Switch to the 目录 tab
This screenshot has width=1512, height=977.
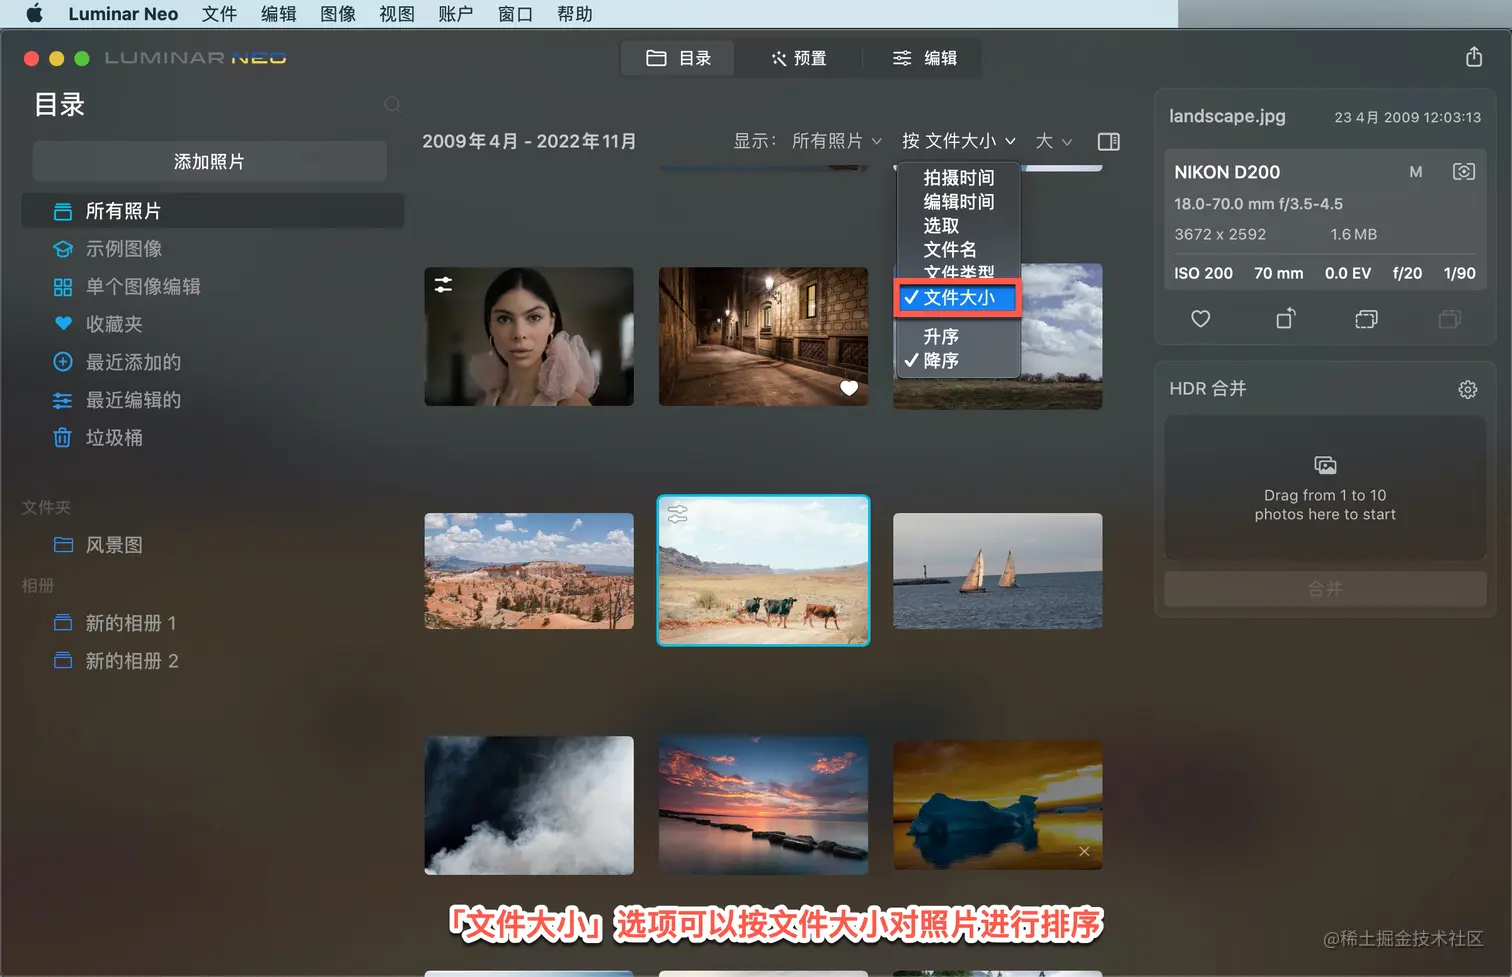pyautogui.click(x=678, y=58)
